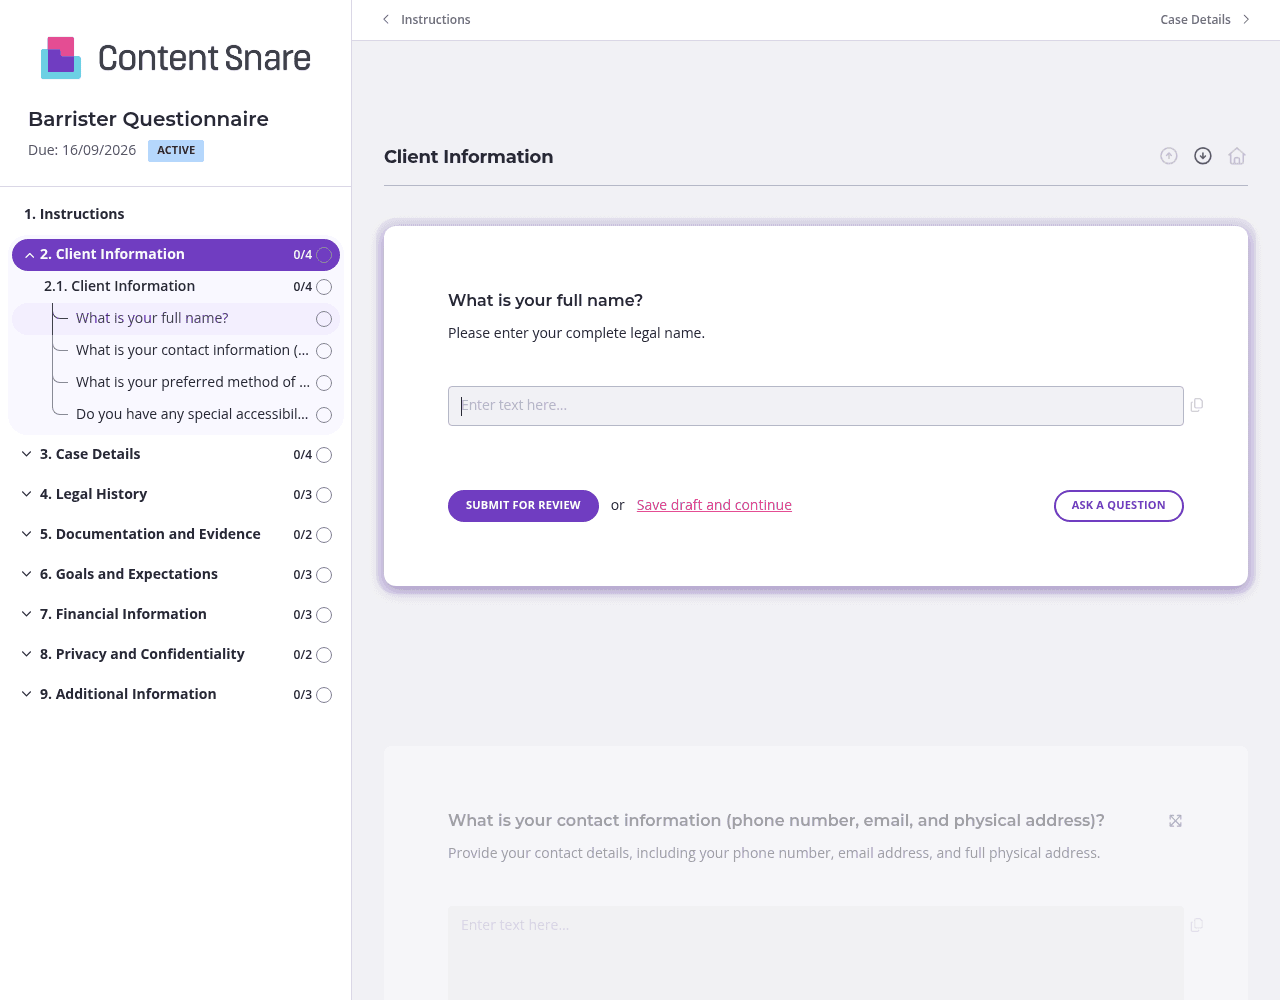
Task: Expand Financial Information section chevron
Action: pos(27,614)
